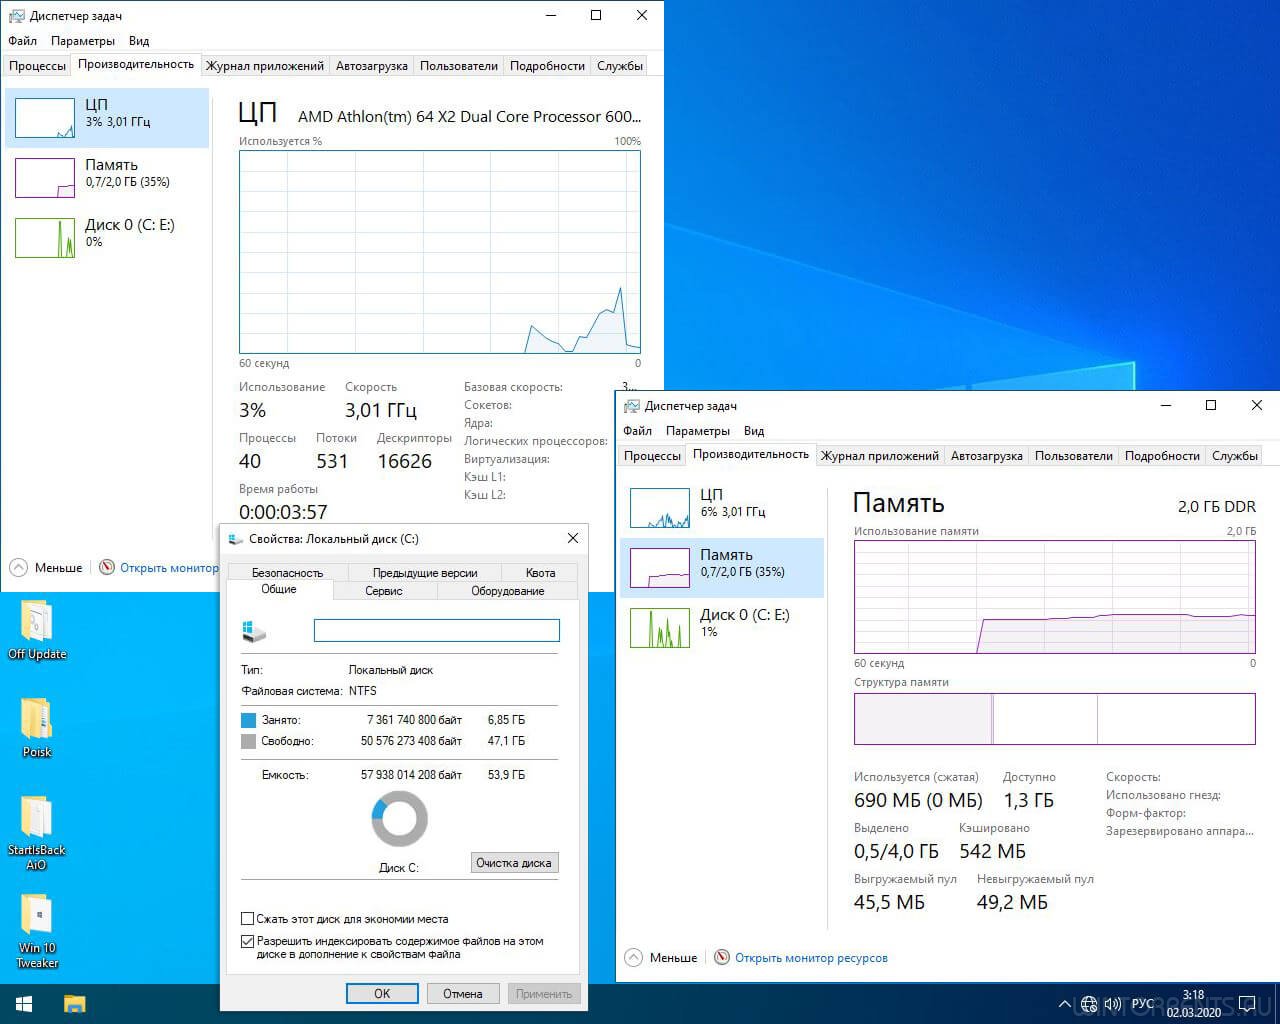1280x1024 pixels.
Task: Switch to Процессы tab in back window
Action: (x=37, y=66)
